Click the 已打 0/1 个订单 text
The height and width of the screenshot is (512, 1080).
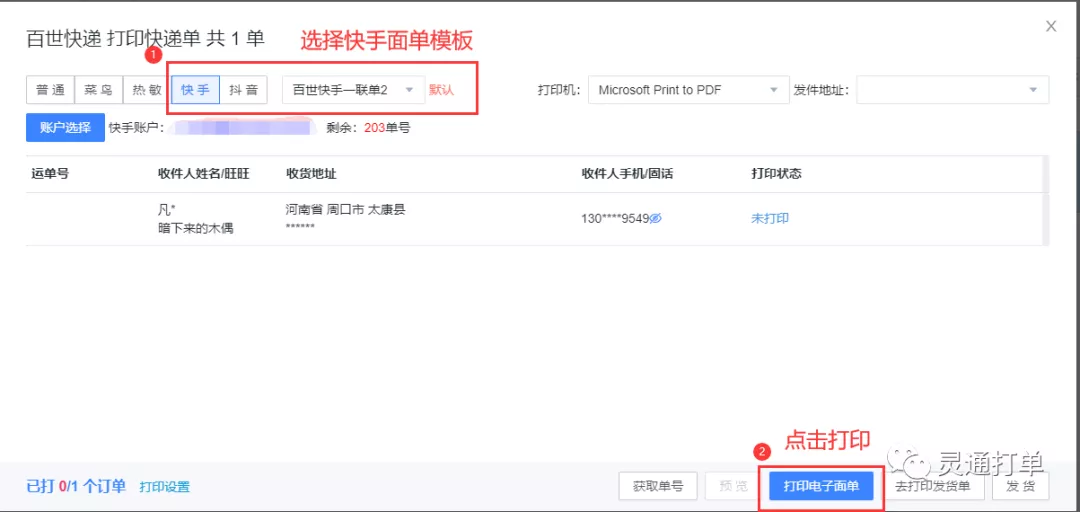76,487
